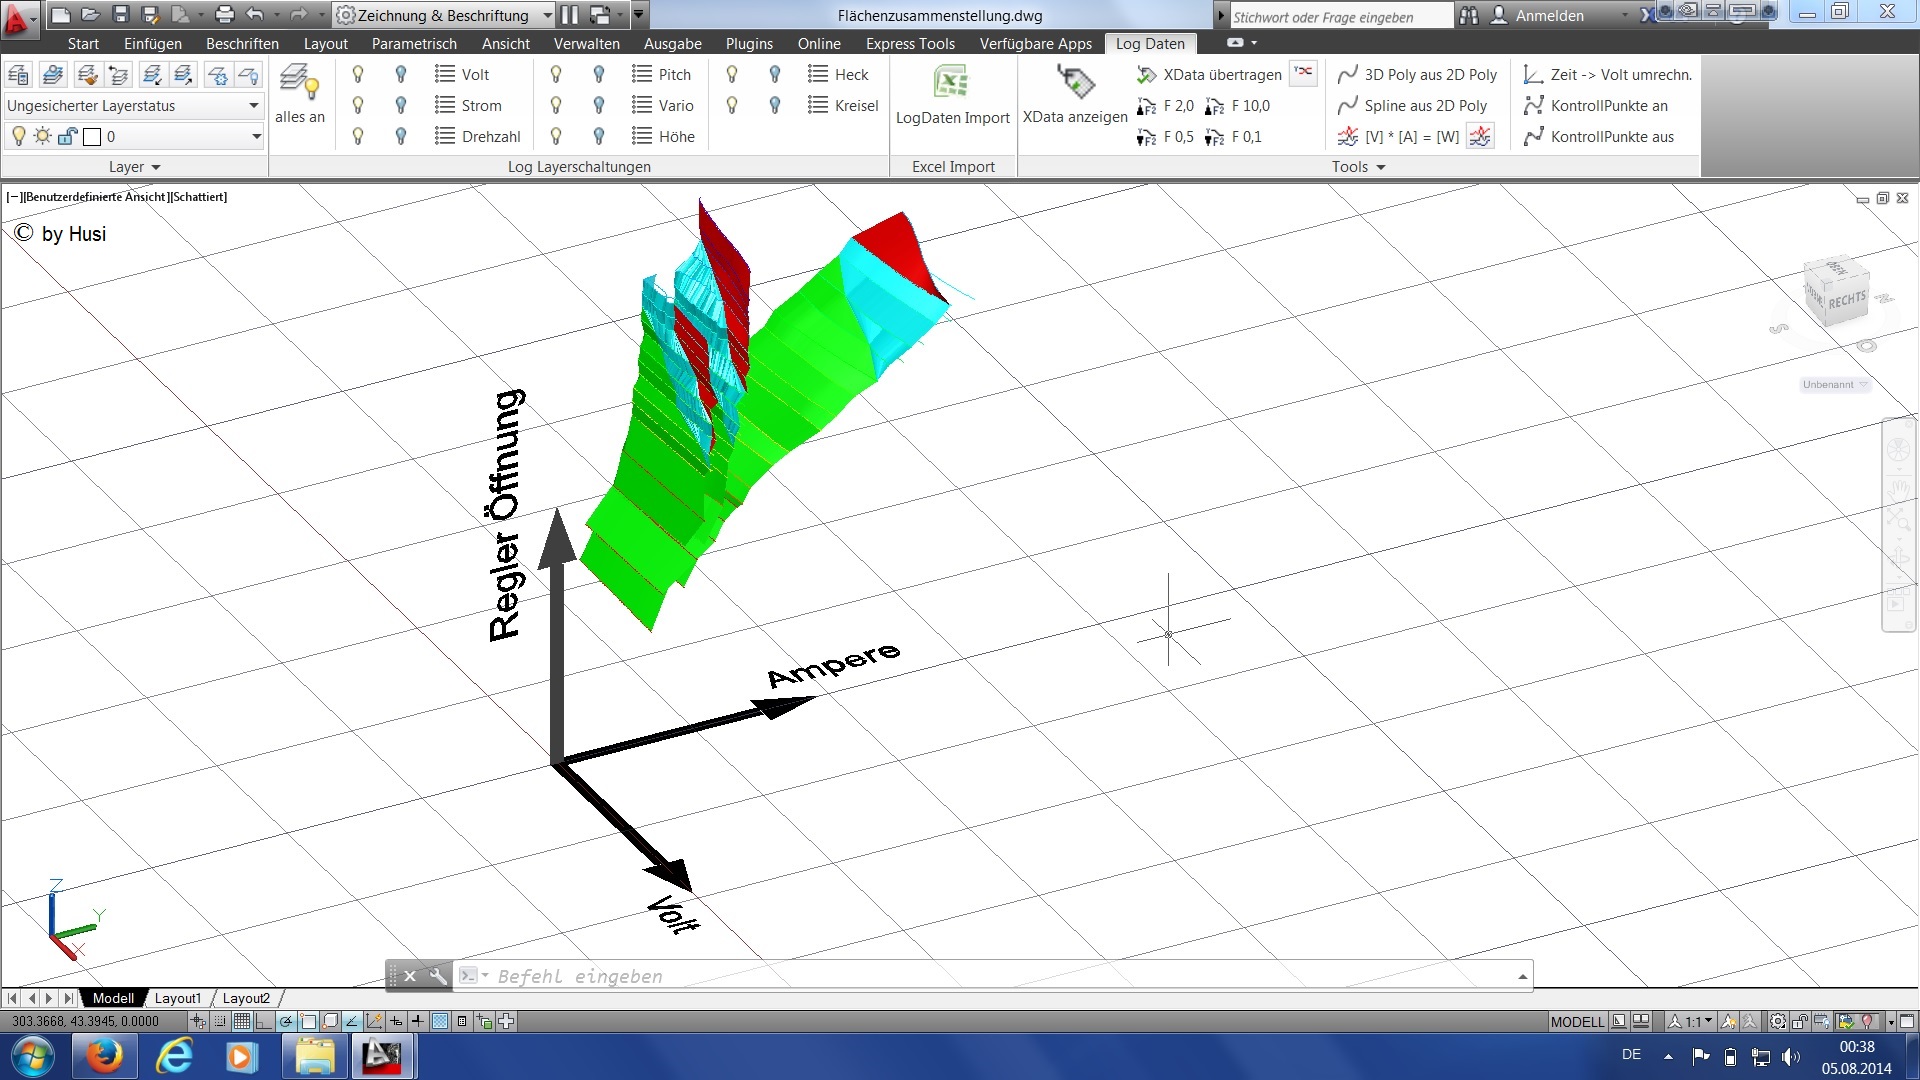Turn off Vario layer blue bulb

(x=599, y=105)
